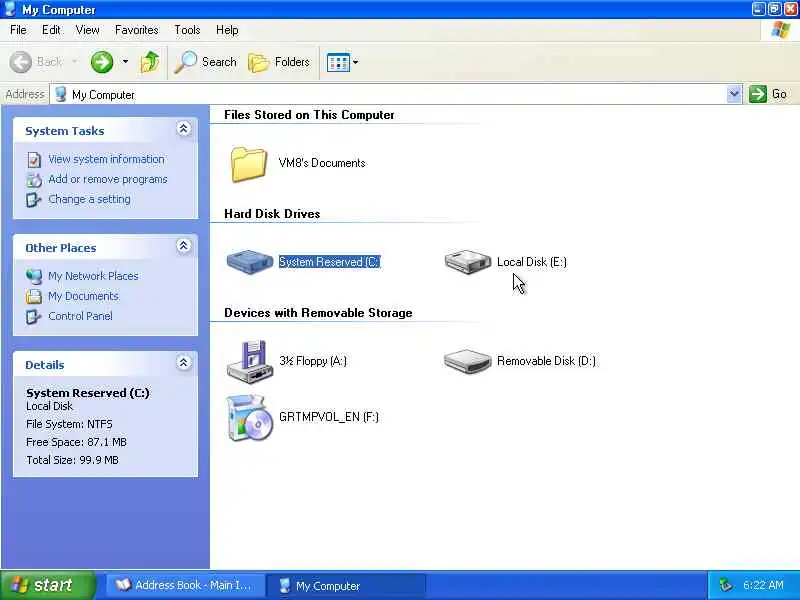Go up one folder level icon
This screenshot has width=800, height=600.
click(150, 62)
